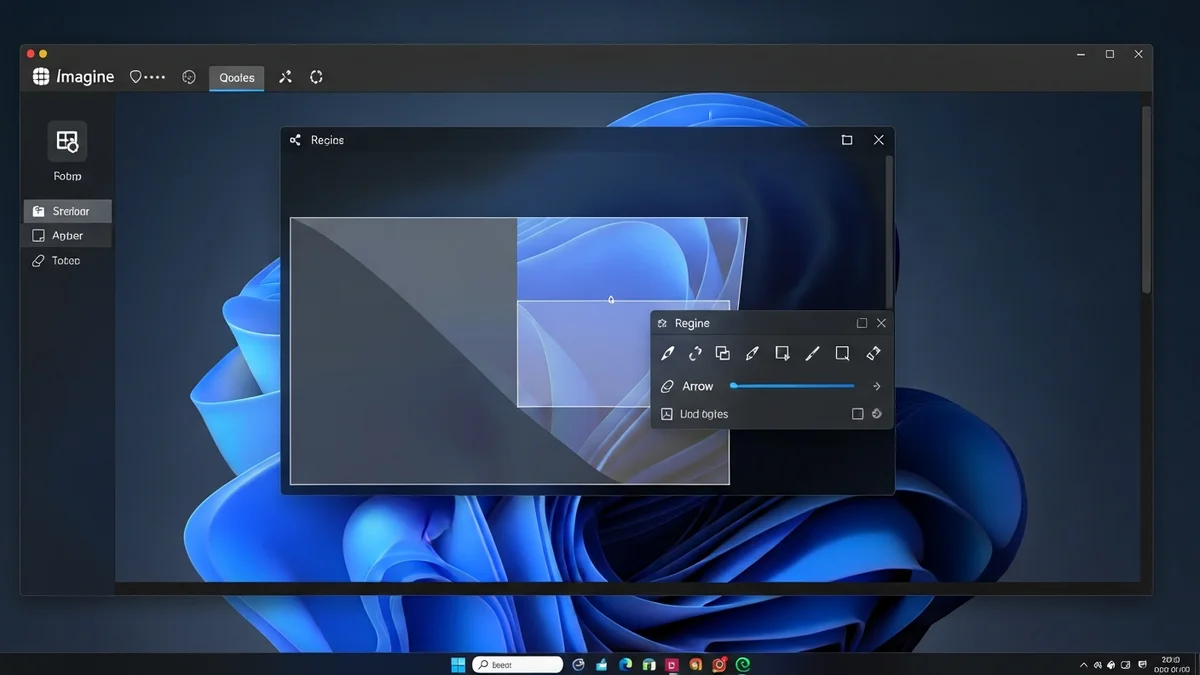This screenshot has height=675, width=1200.
Task: Click the shield icon beside the Imagine title
Action: point(136,77)
